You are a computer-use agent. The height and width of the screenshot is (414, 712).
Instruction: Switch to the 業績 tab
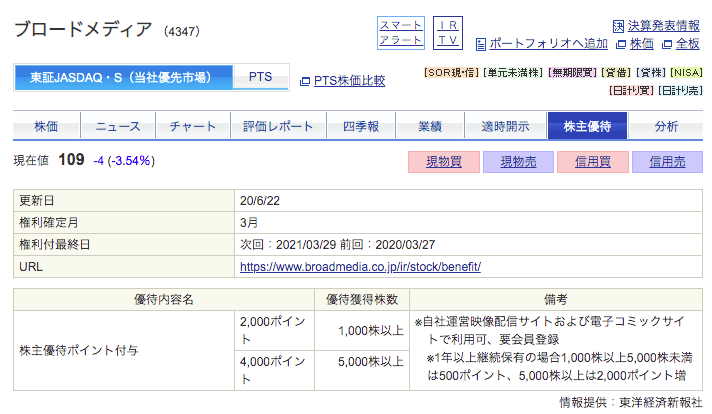point(430,126)
